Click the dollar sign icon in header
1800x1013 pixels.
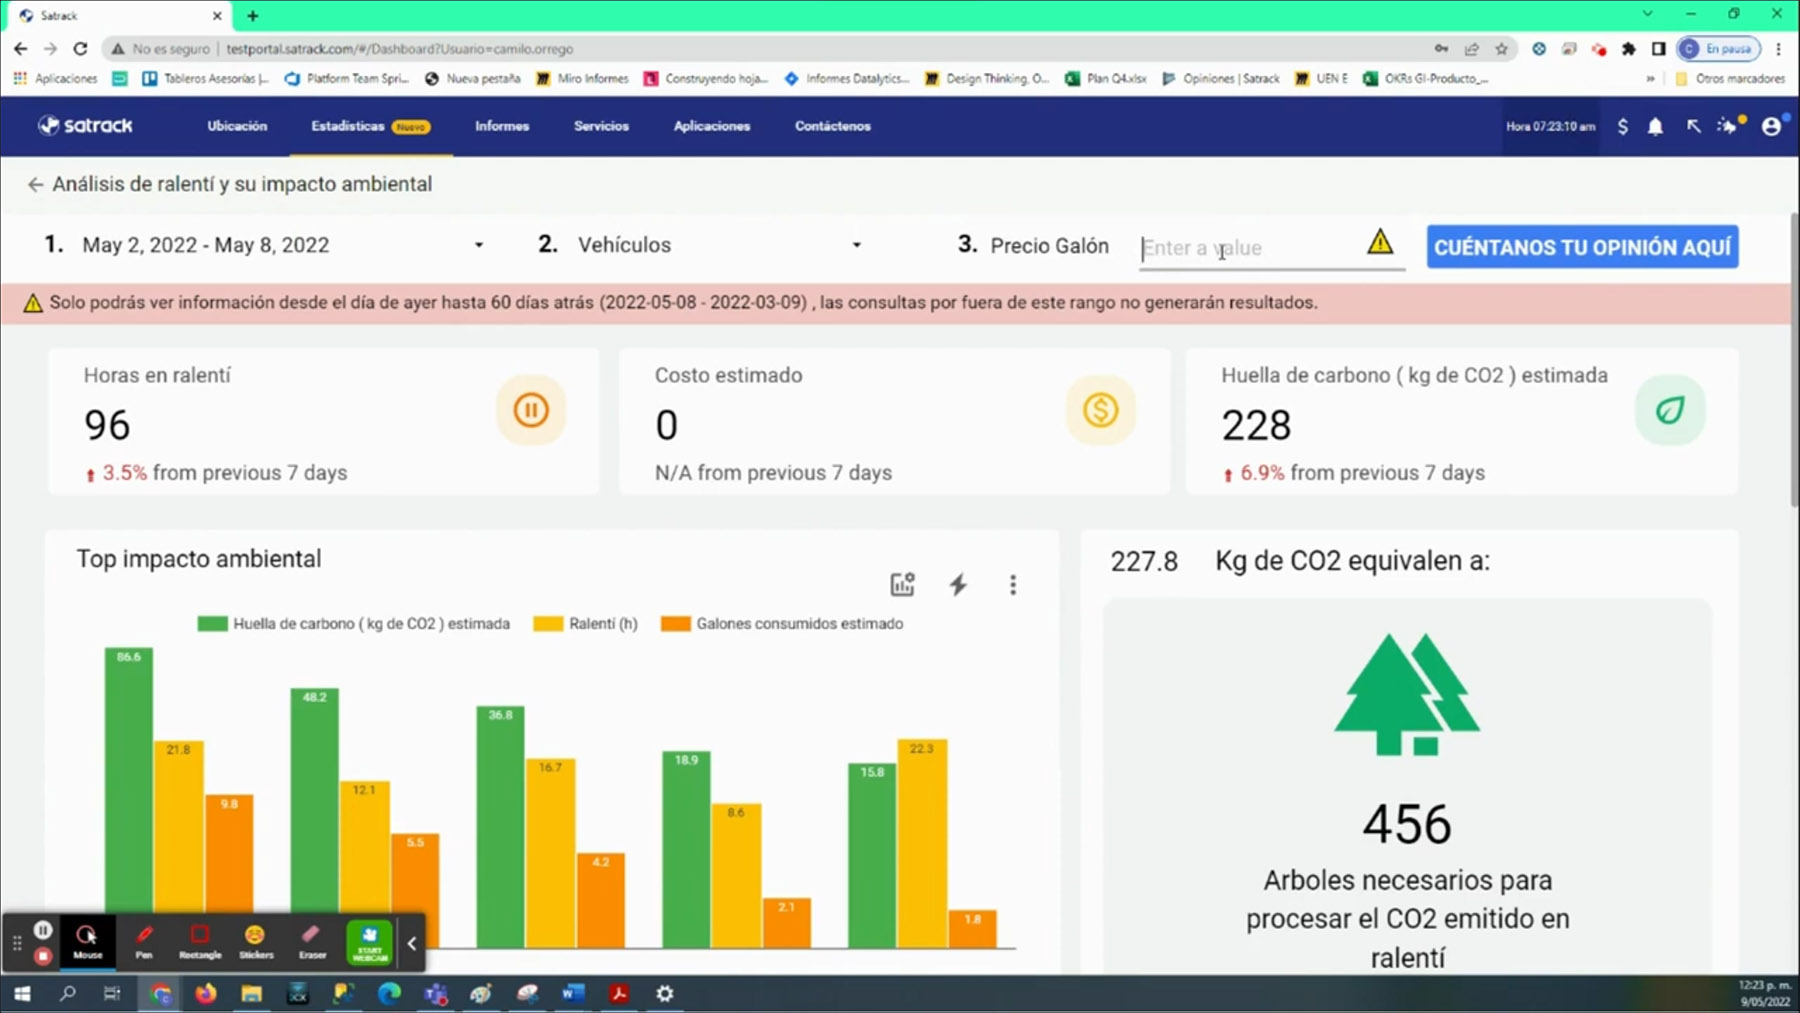click(x=1622, y=126)
